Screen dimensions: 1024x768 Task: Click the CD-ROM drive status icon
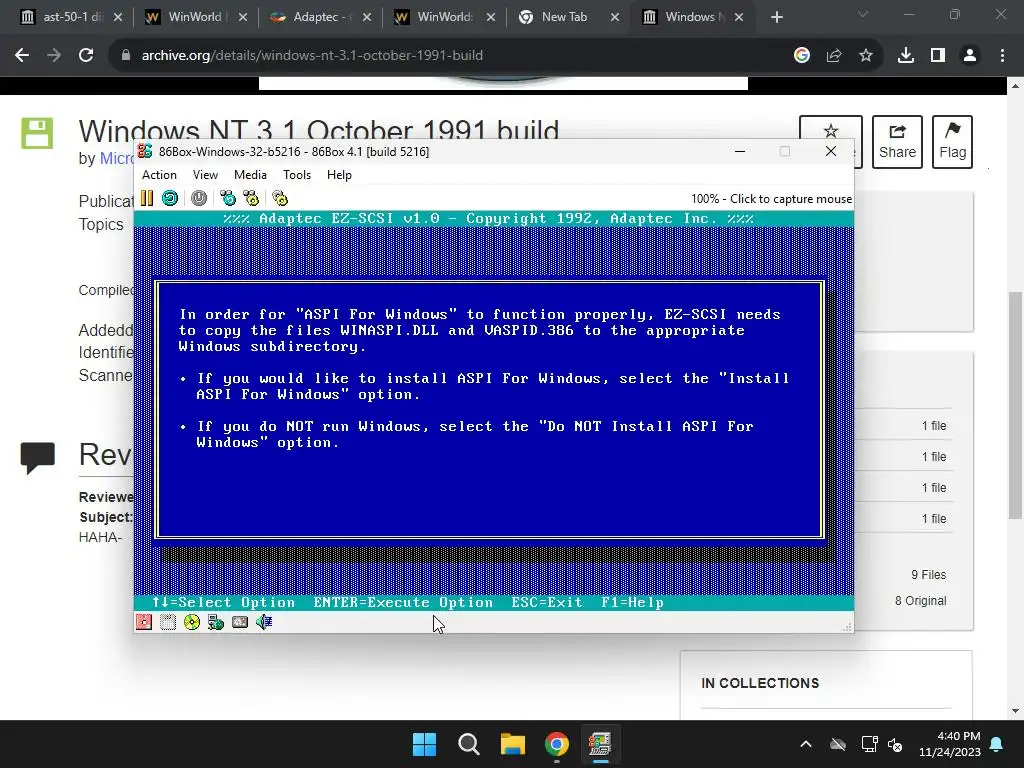pos(192,622)
